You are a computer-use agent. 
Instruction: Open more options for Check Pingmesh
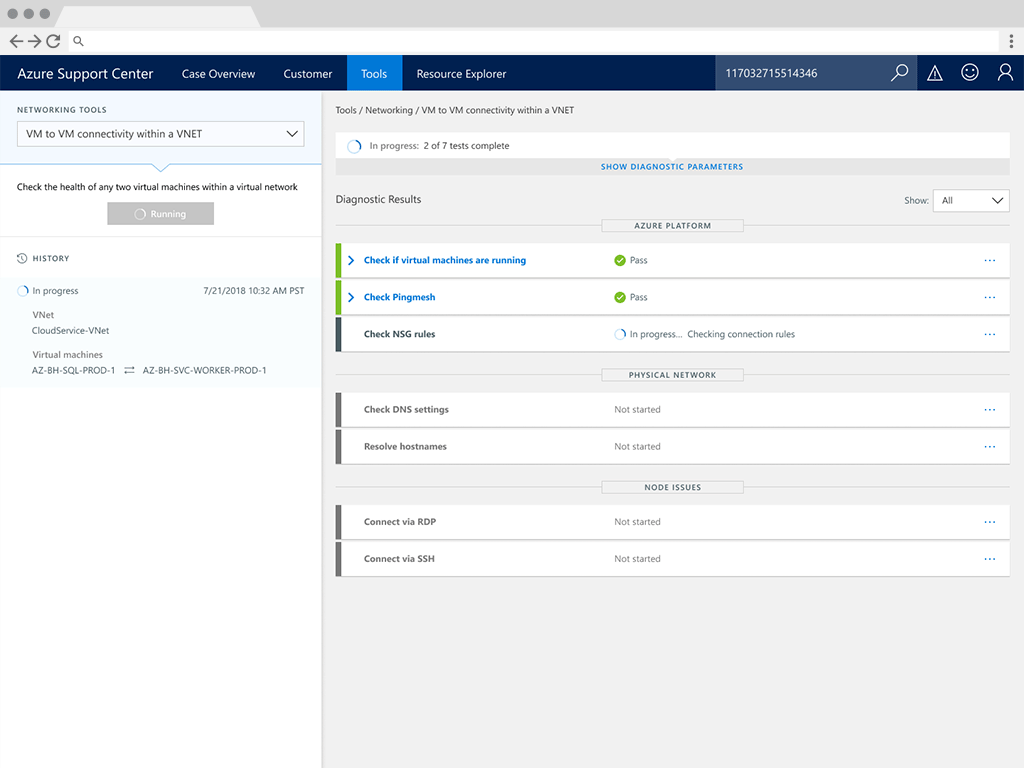(989, 298)
